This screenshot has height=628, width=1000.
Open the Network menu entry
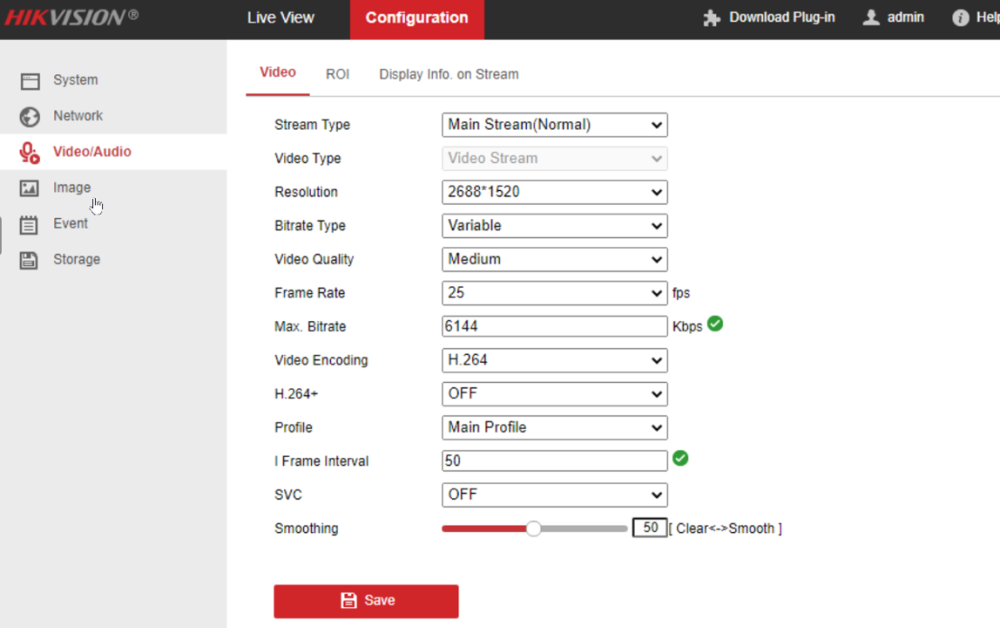tap(113, 116)
